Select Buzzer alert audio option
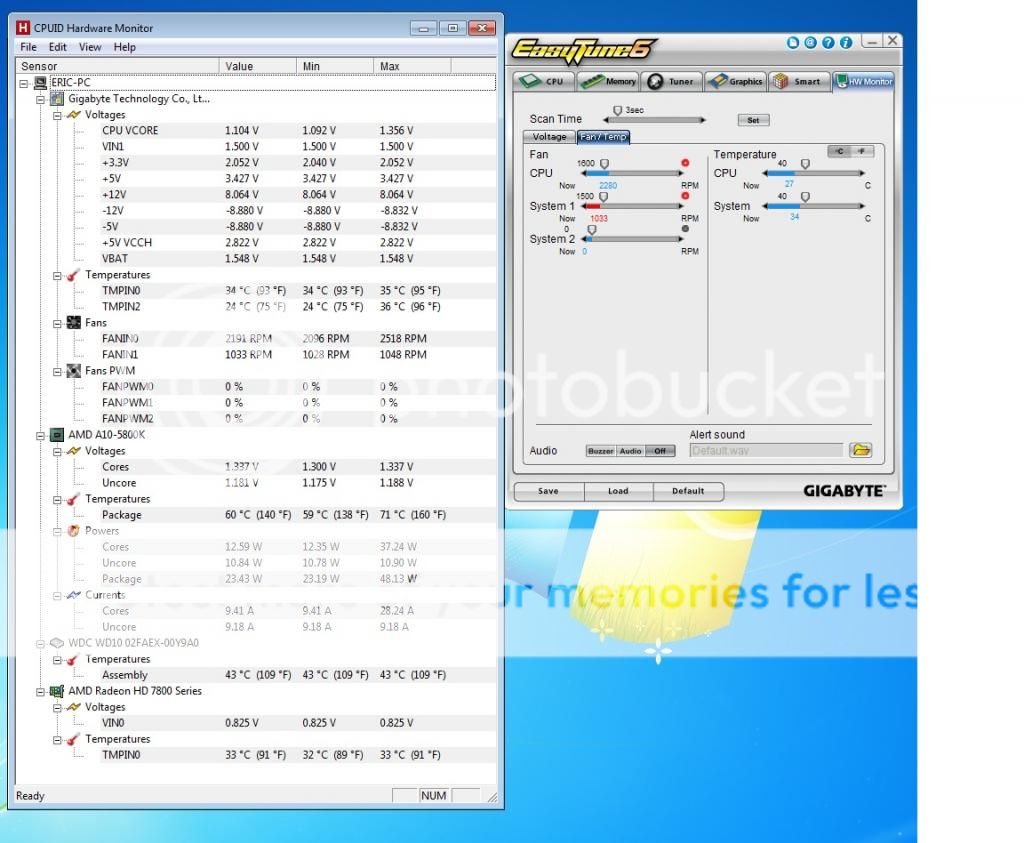This screenshot has width=1024, height=843. (600, 451)
